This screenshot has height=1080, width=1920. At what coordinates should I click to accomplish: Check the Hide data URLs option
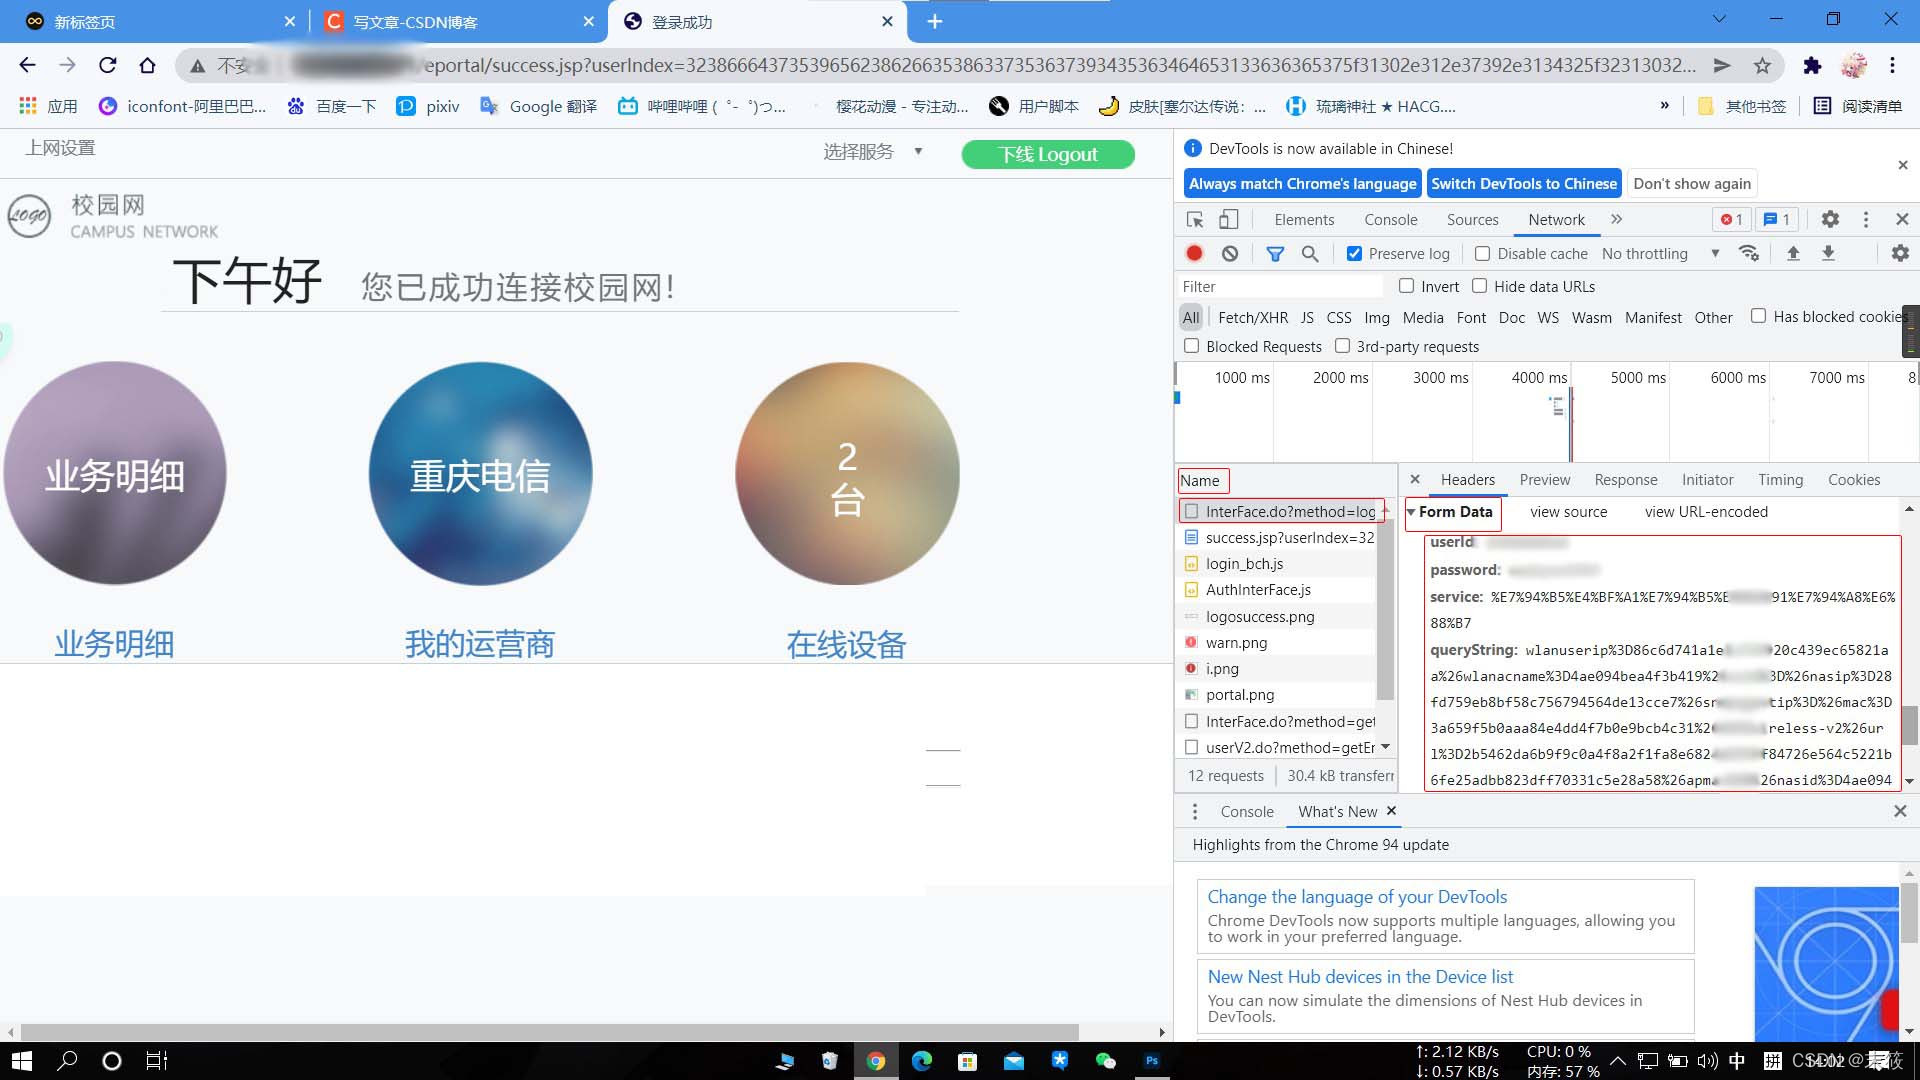pyautogui.click(x=1480, y=286)
